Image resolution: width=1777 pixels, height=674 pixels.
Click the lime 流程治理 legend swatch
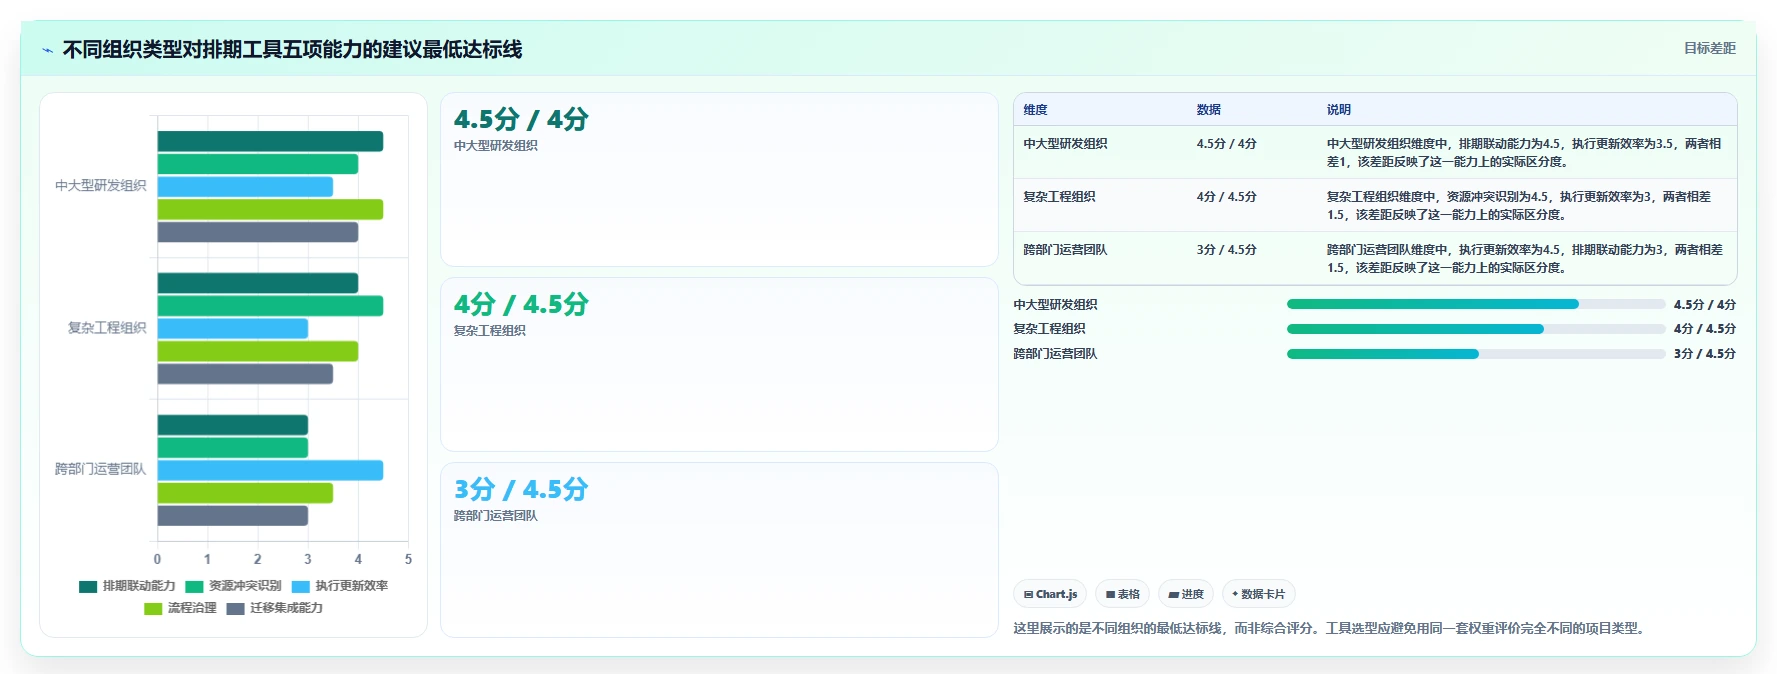[x=153, y=608]
